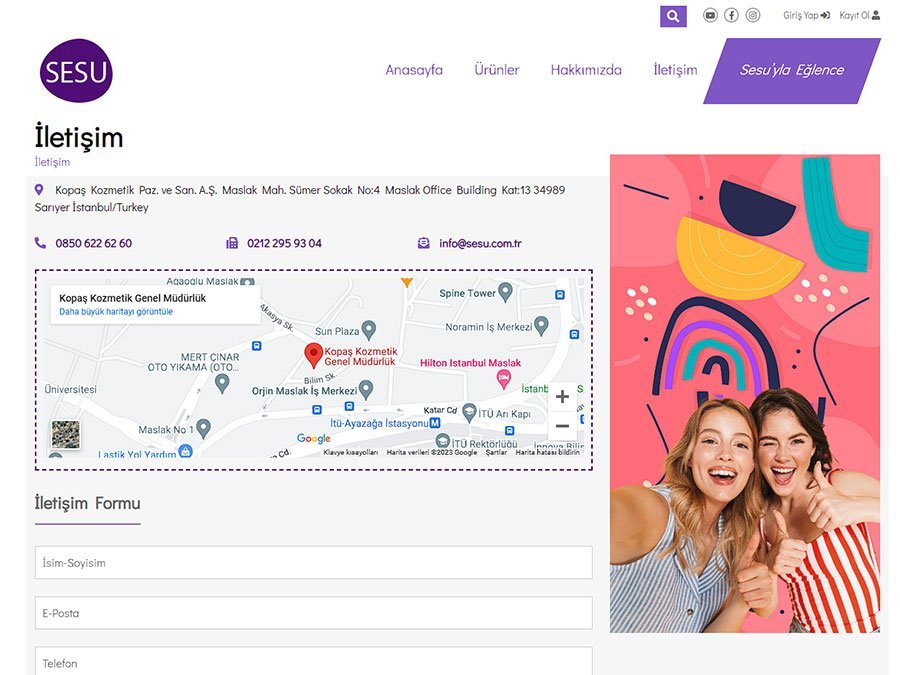Open the YouTube social icon
Screen dimensions: 900x675
click(710, 15)
